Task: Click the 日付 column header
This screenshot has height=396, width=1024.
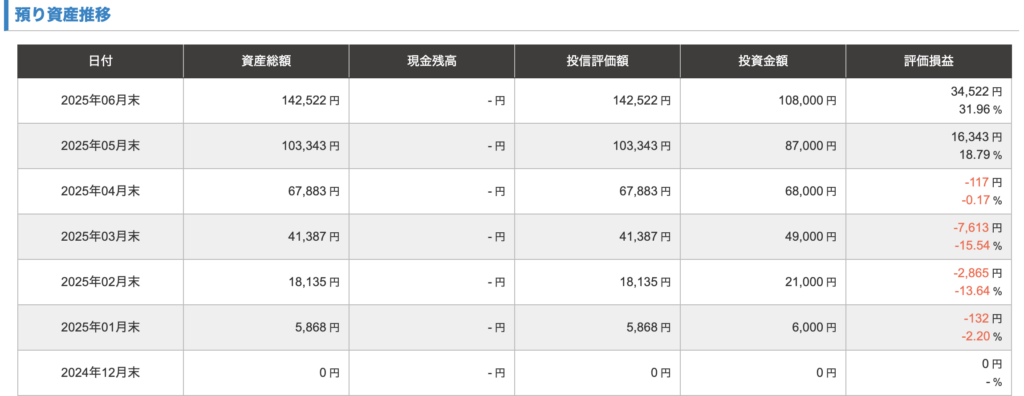Action: click(x=100, y=61)
